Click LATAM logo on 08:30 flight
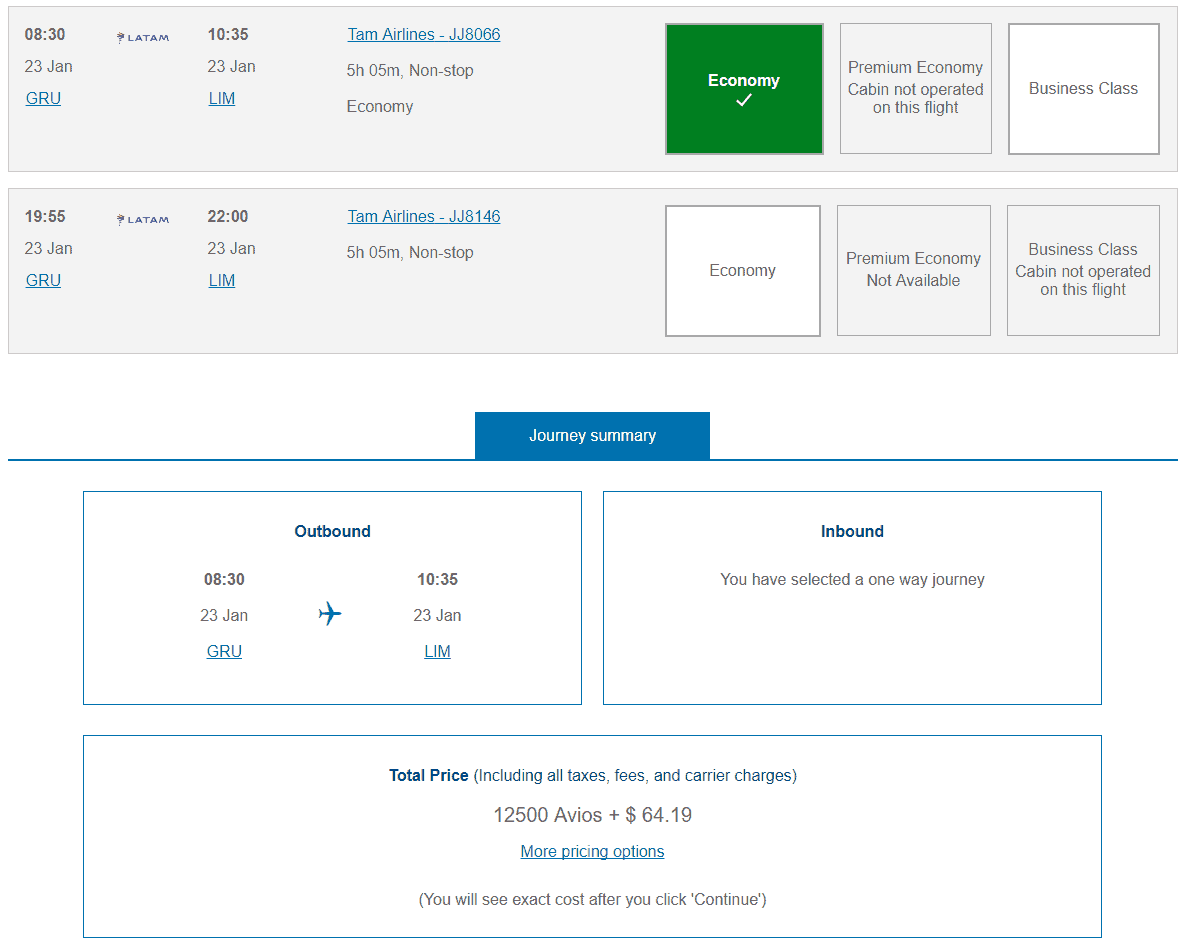The image size is (1186, 947). (143, 38)
